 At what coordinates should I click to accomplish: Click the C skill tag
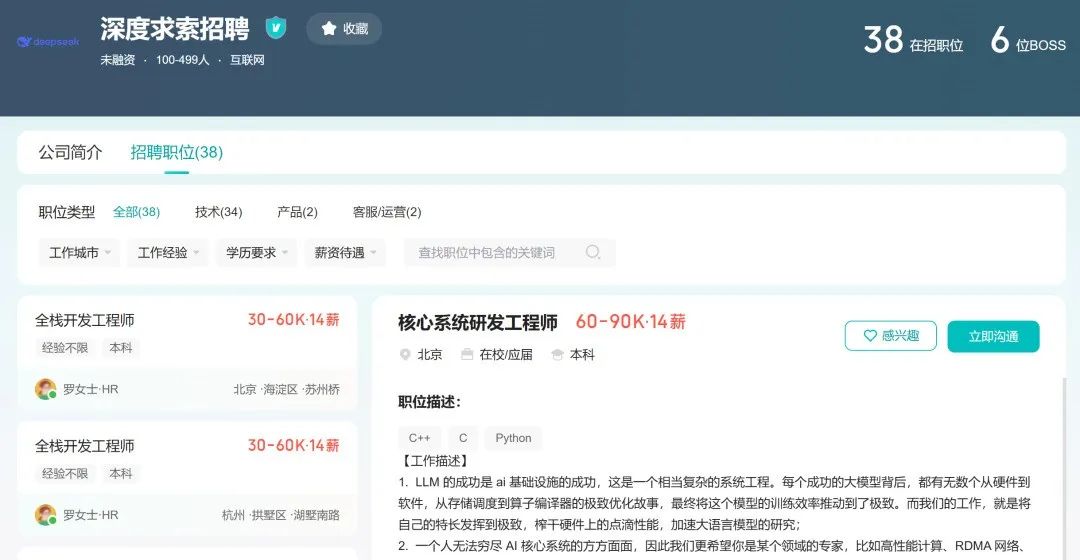tap(463, 438)
